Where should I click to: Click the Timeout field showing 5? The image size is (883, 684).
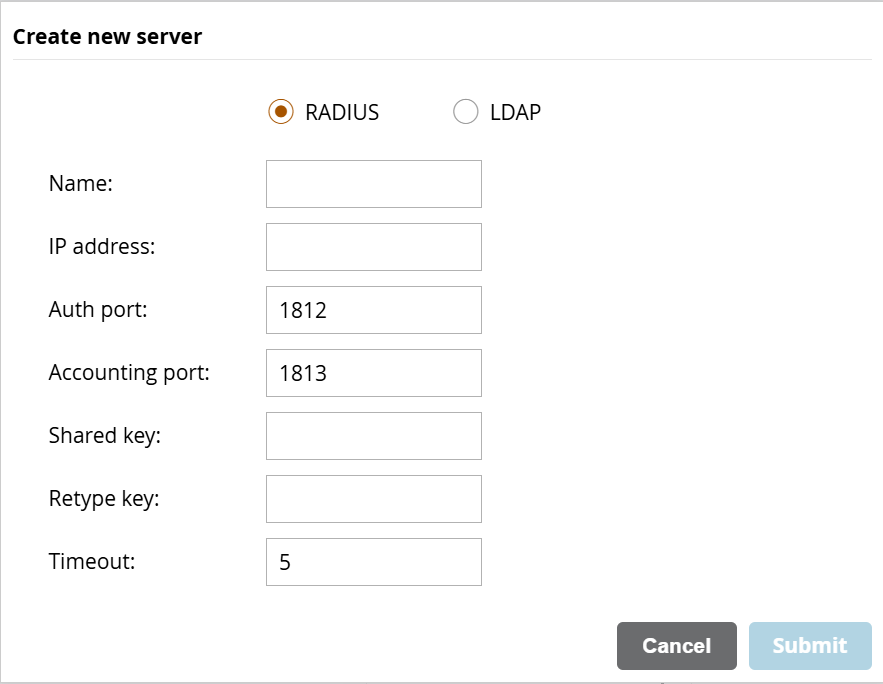pyautogui.click(x=374, y=562)
